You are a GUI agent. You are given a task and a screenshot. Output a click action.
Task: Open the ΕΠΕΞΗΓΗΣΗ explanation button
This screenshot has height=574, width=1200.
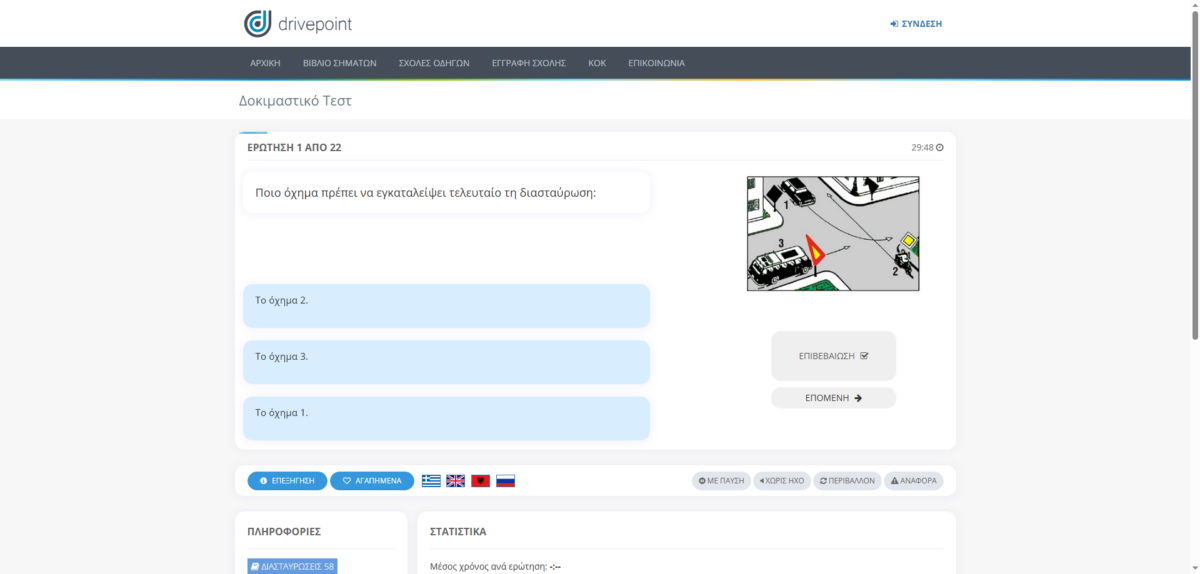click(287, 481)
